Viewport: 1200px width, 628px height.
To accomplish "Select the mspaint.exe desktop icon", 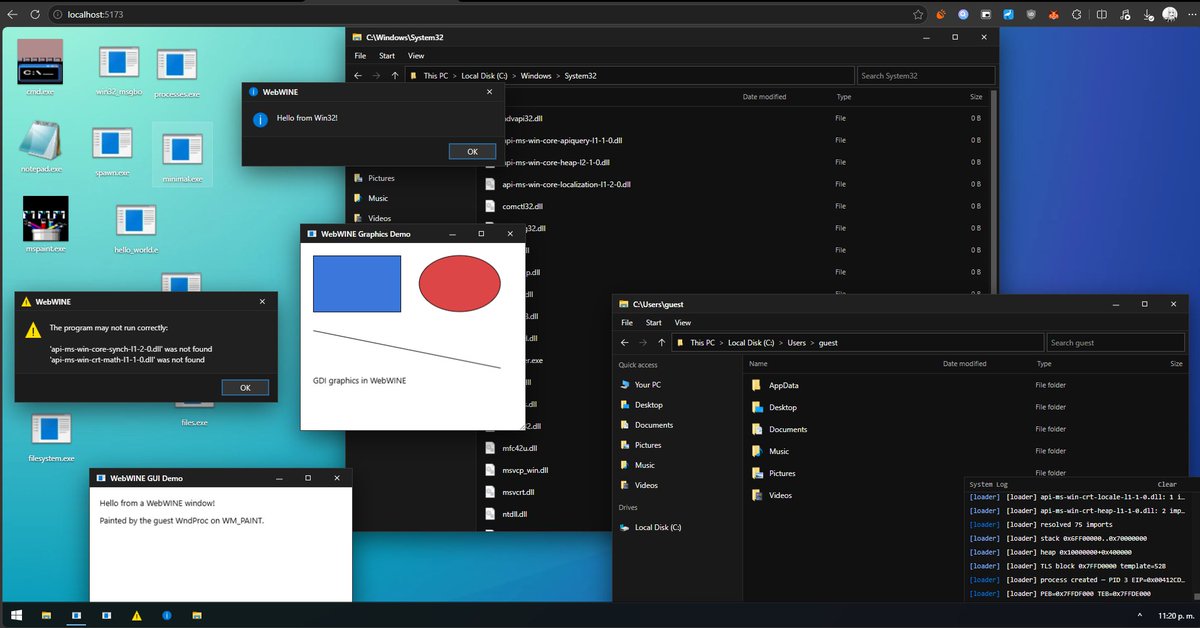I will 45,225.
